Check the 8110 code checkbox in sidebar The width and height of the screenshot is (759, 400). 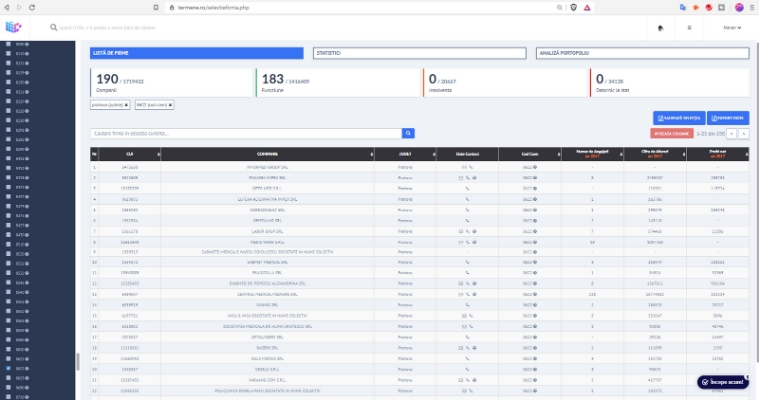[x=8, y=54]
